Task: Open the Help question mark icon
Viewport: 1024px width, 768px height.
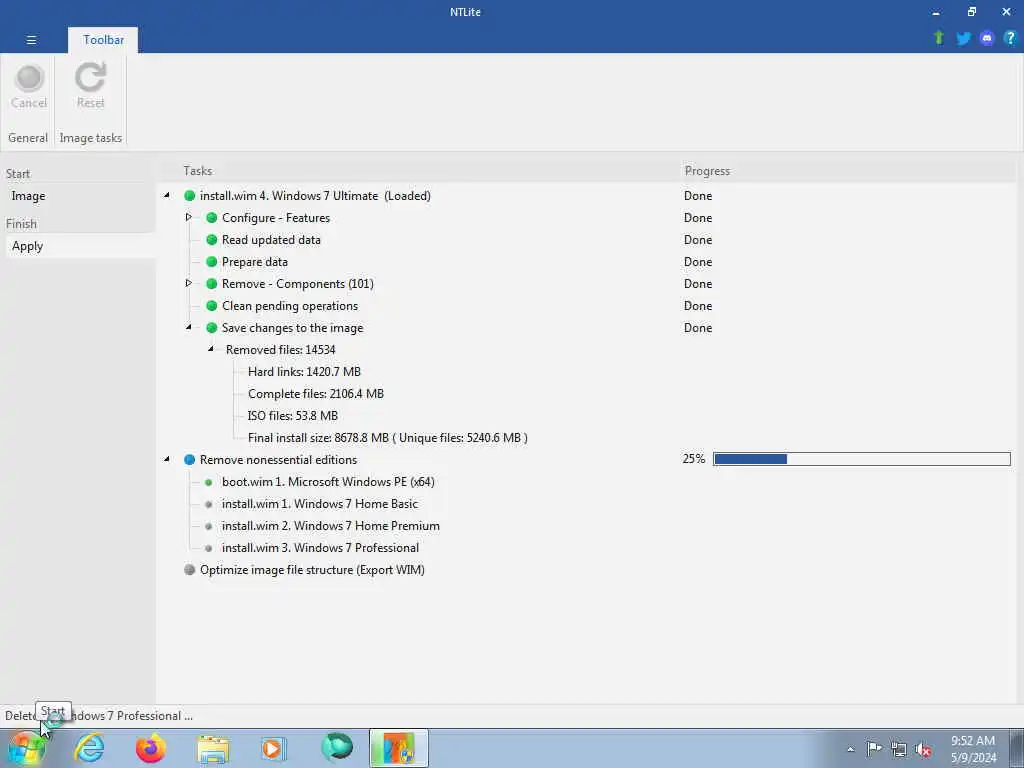Action: [x=1010, y=39]
